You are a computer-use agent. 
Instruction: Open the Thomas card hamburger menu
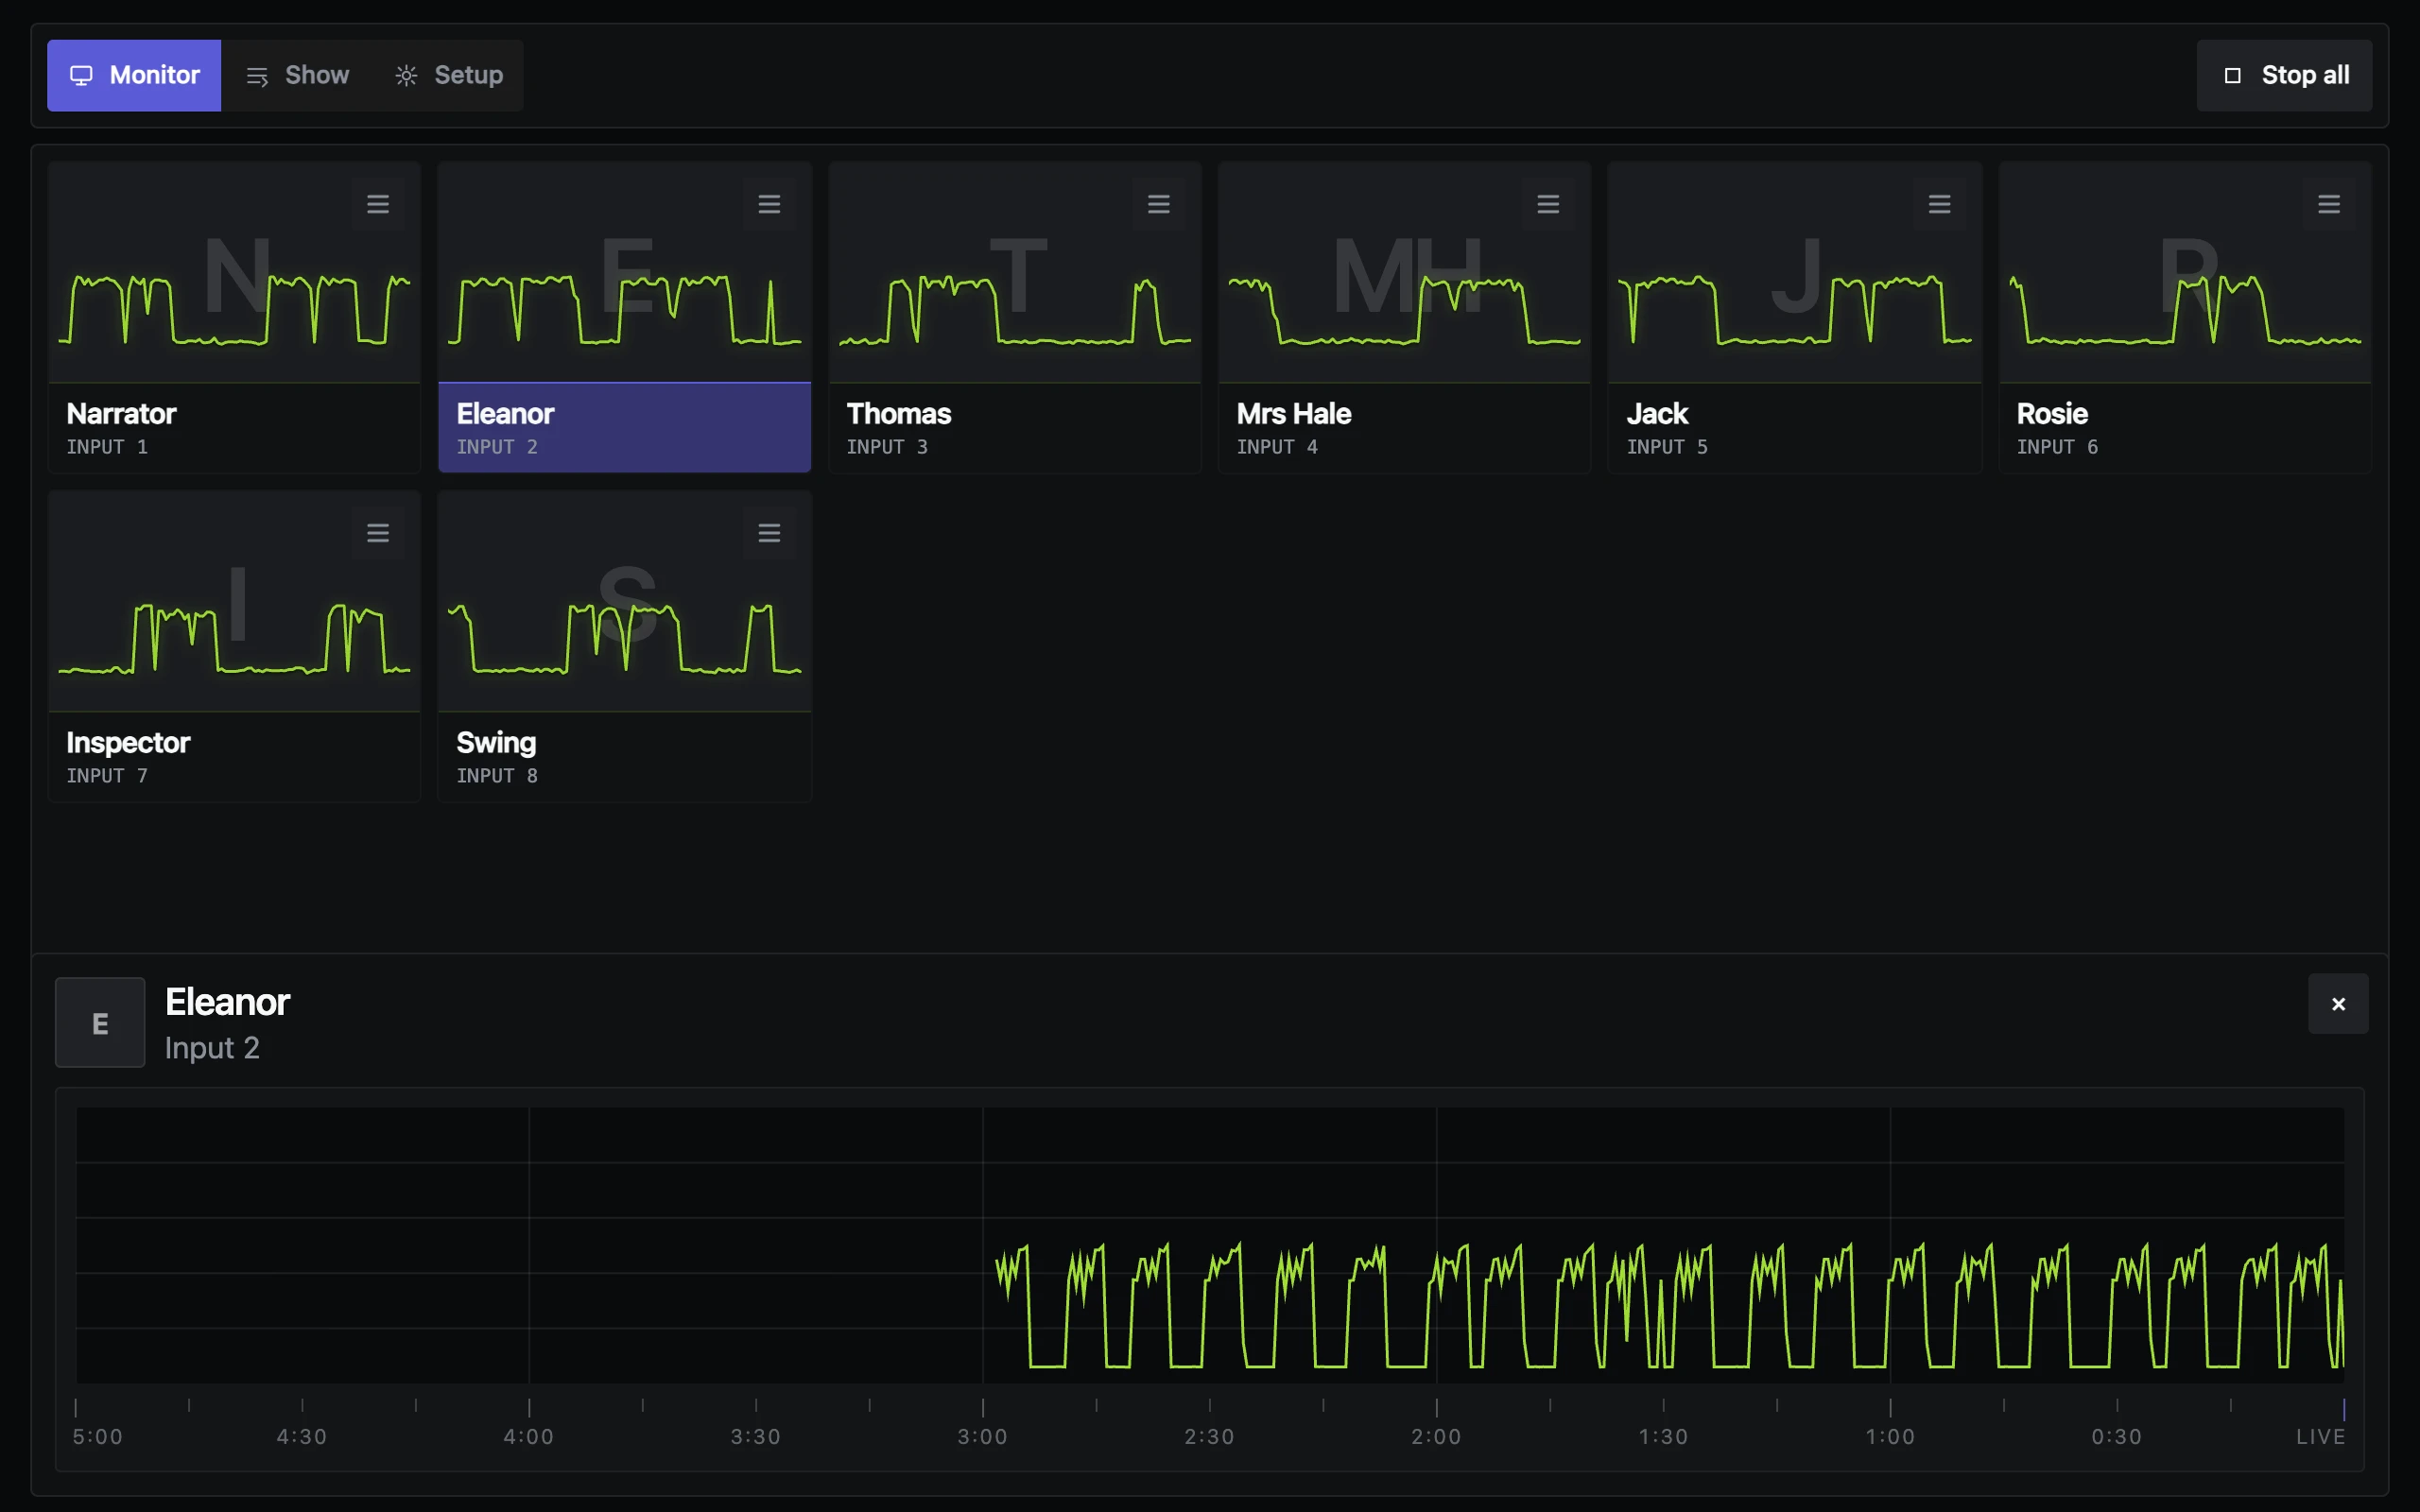pyautogui.click(x=1158, y=204)
